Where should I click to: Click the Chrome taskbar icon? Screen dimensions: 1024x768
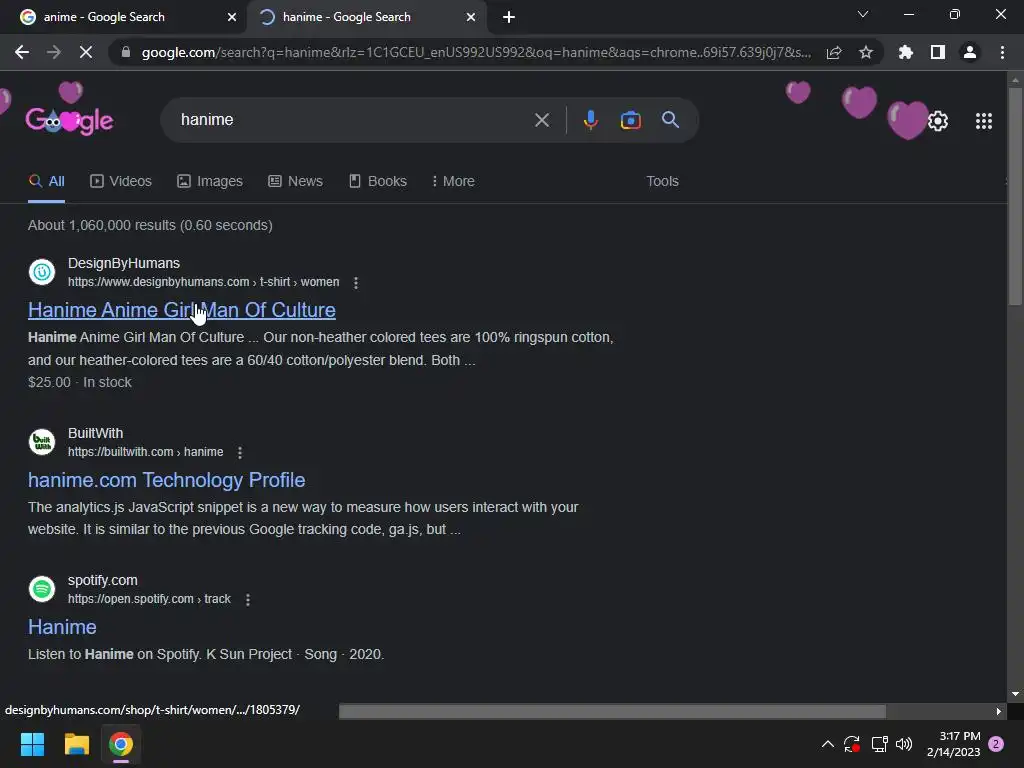(x=121, y=744)
